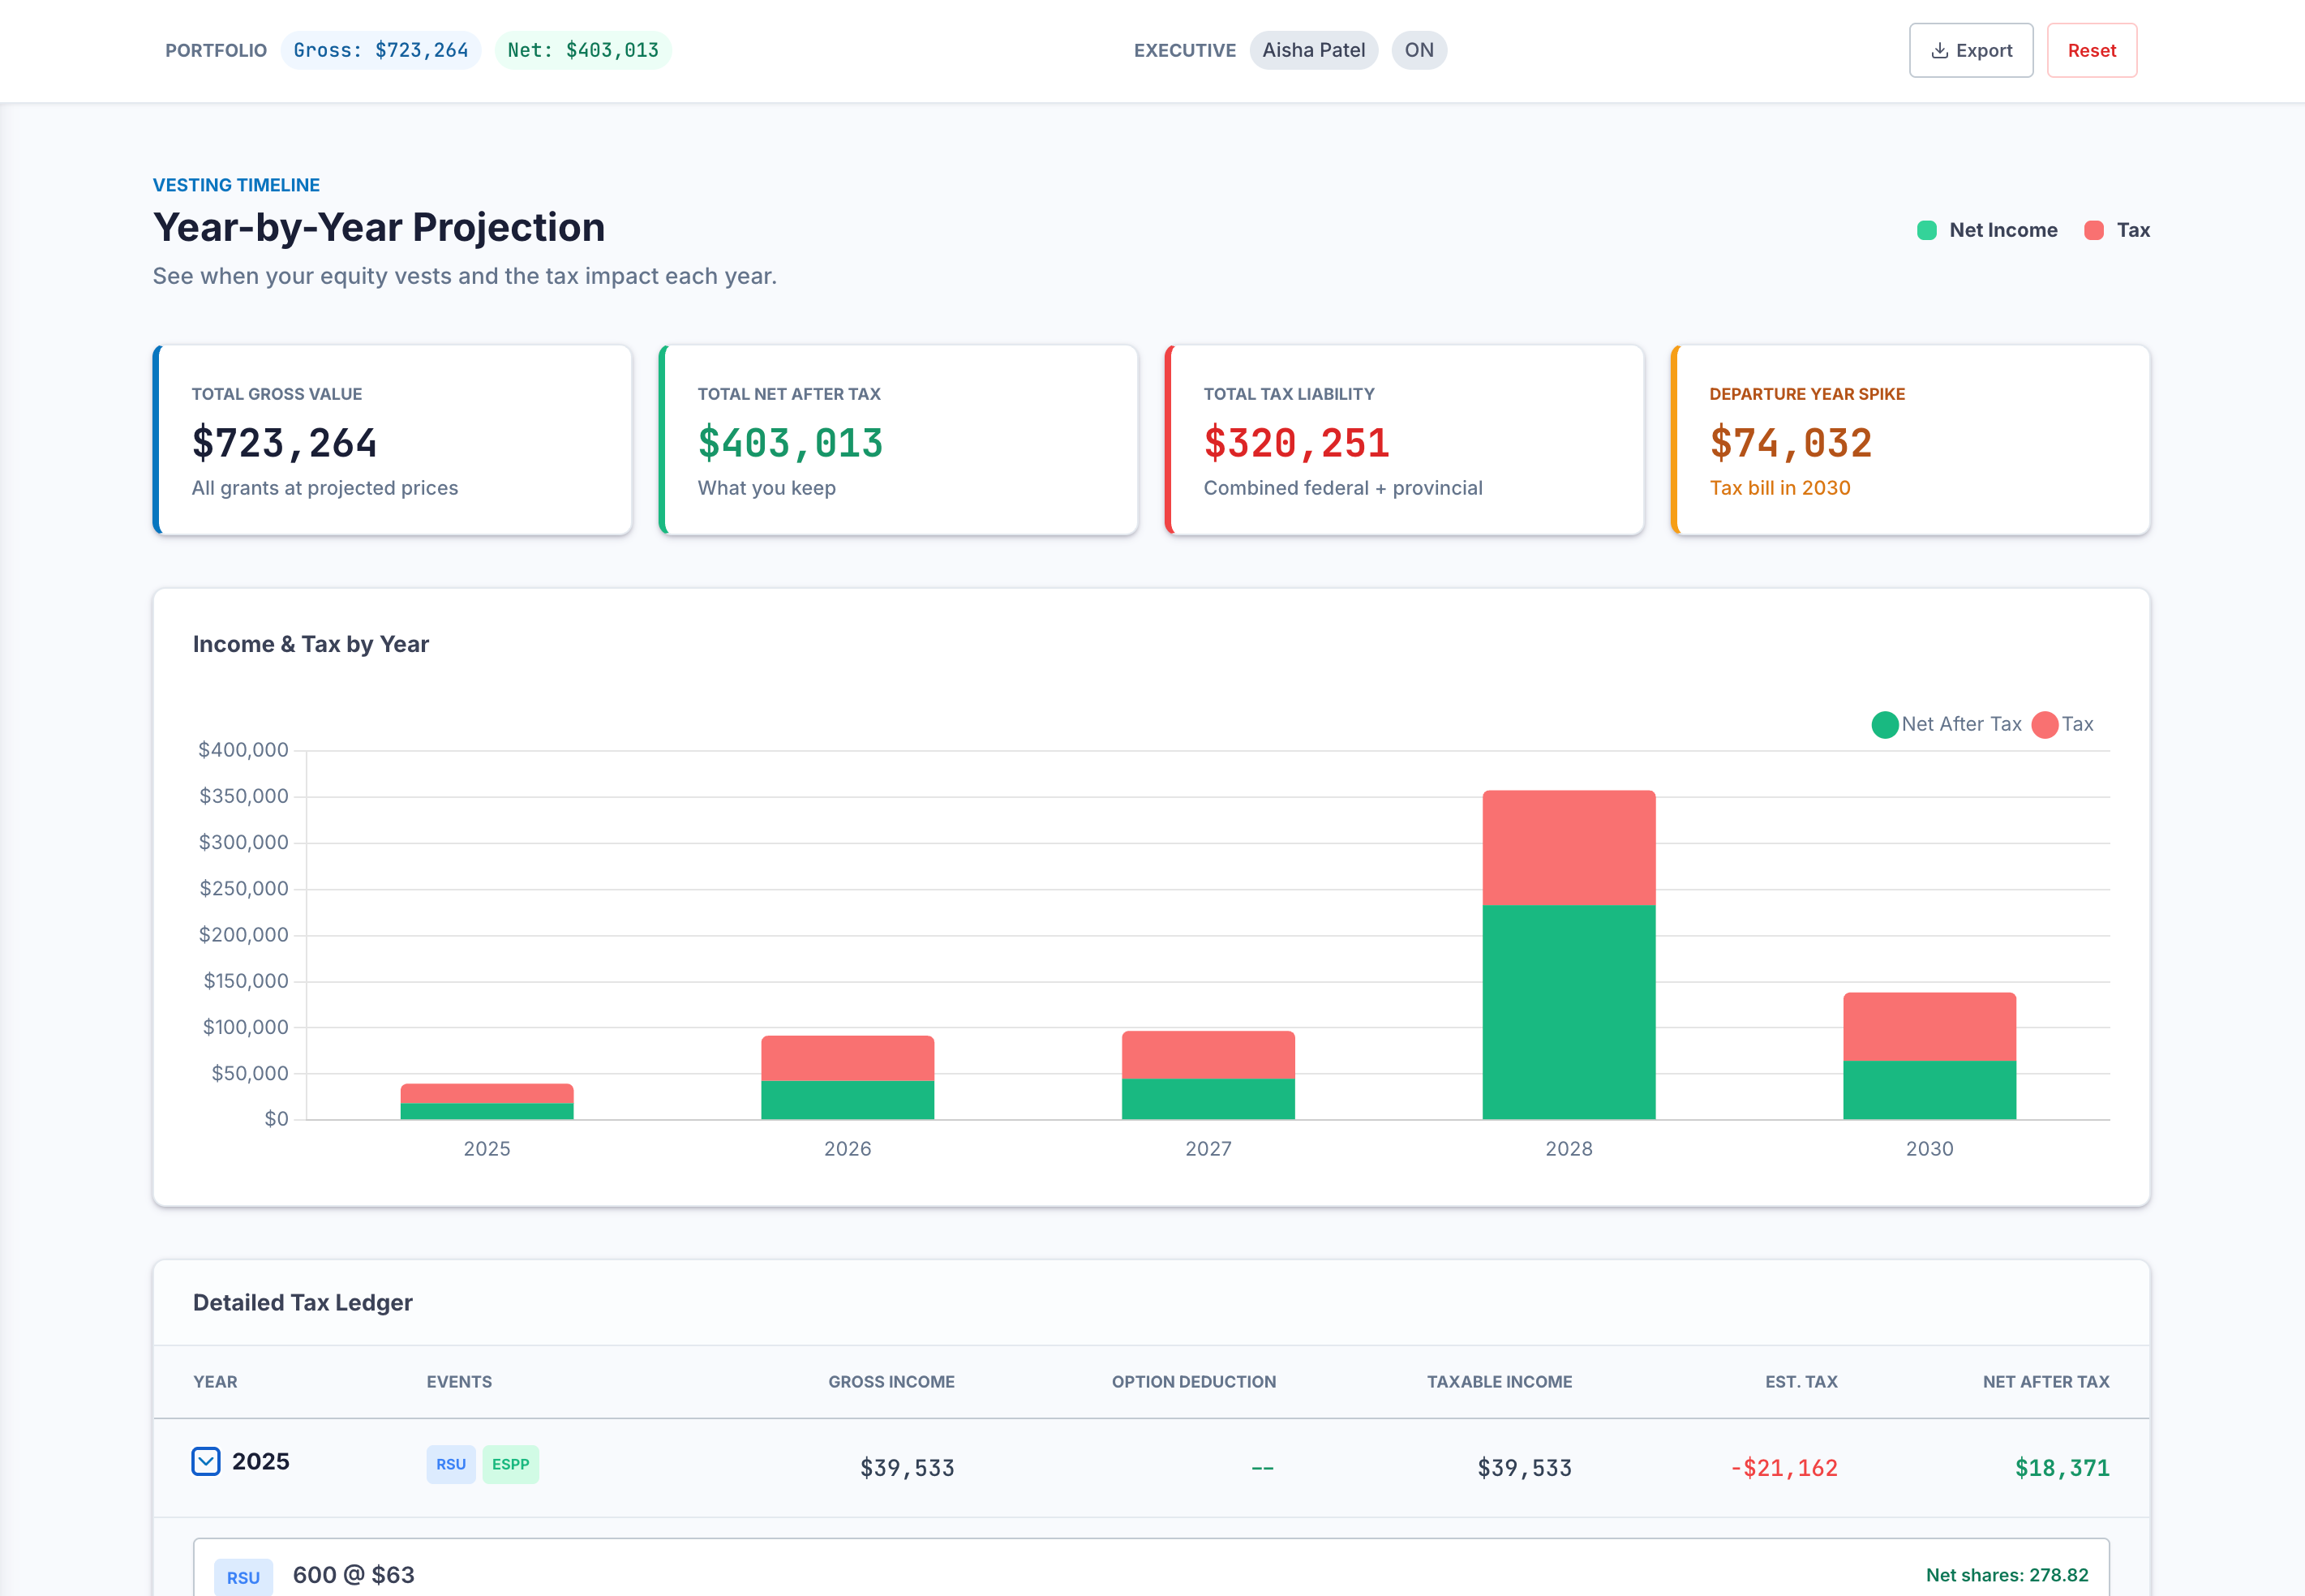The width and height of the screenshot is (2305, 1596).
Task: Sort by the Gross Income column header
Action: point(890,1381)
